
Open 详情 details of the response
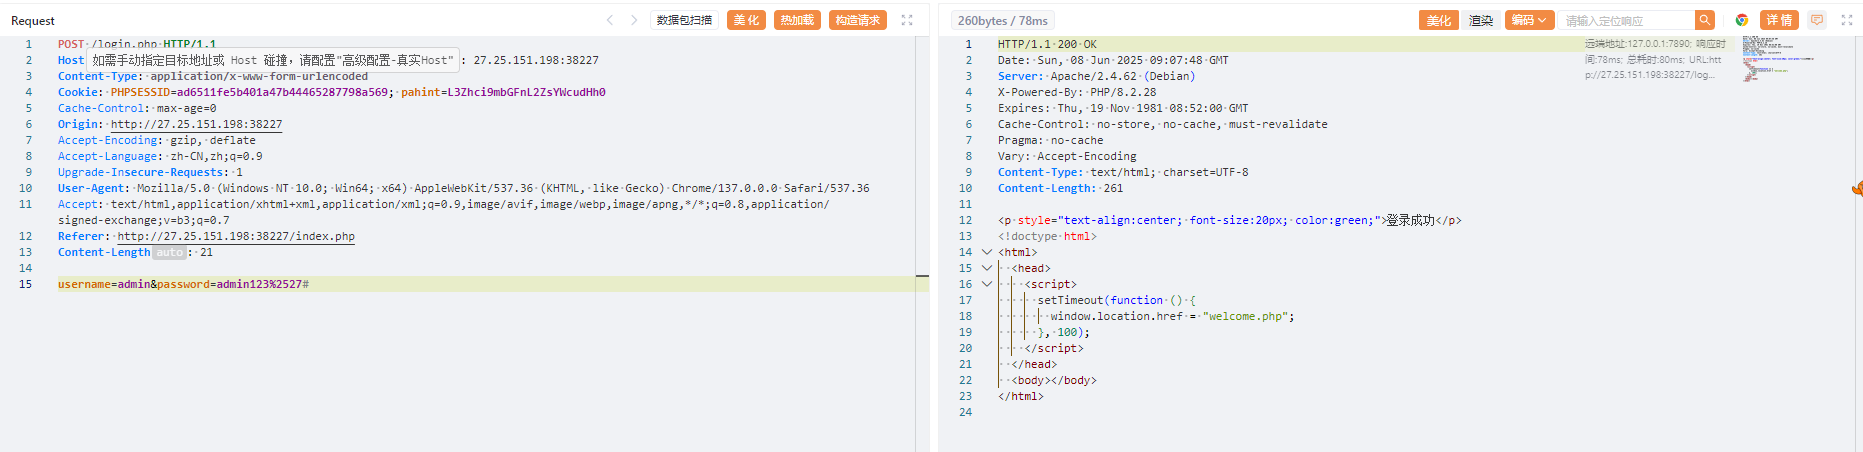point(1779,20)
